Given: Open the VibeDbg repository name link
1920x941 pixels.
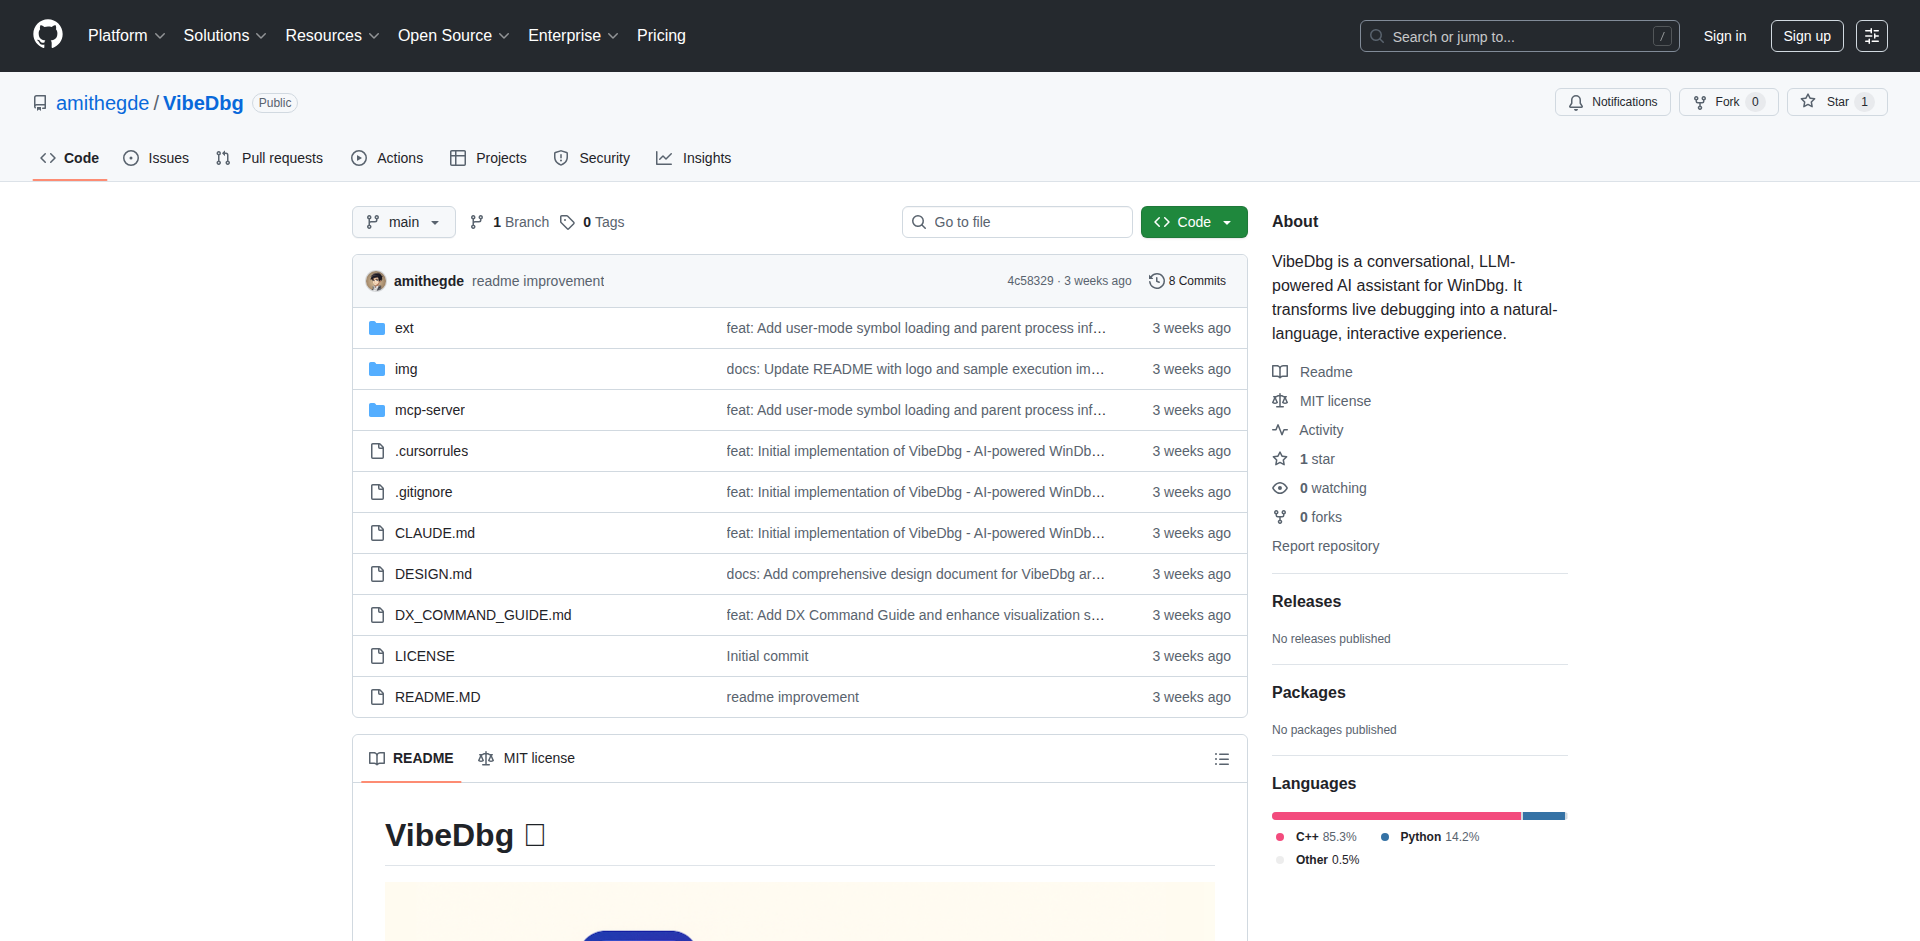Looking at the screenshot, I should (203, 103).
